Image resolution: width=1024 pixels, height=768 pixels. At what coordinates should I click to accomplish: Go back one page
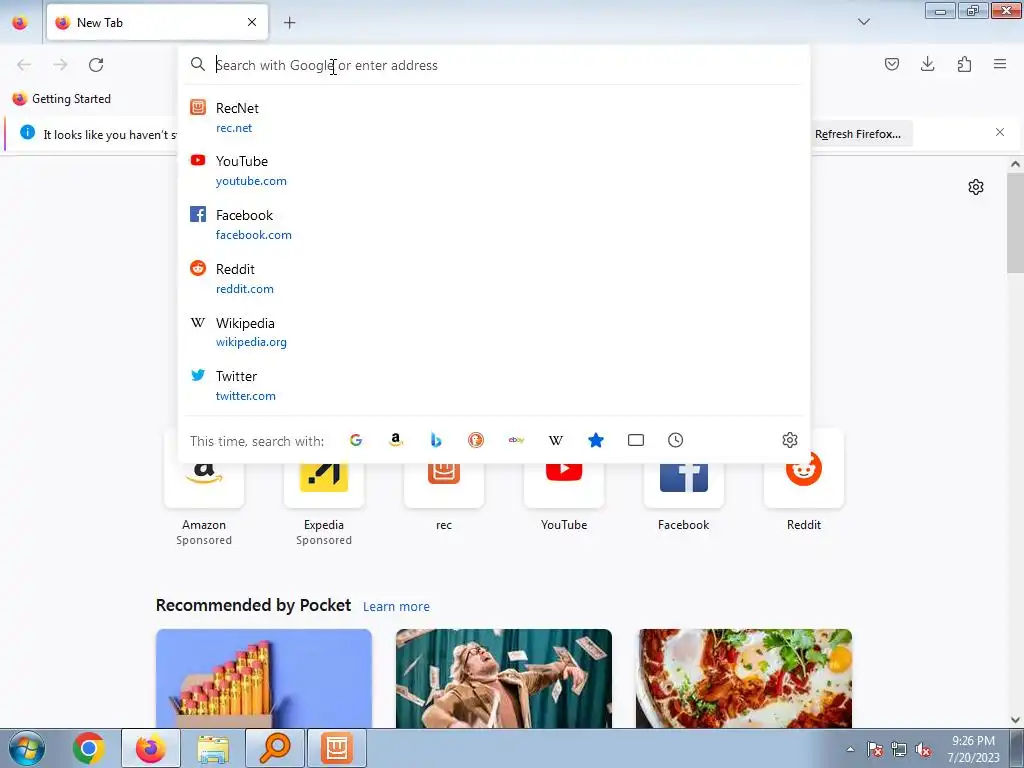(x=24, y=65)
